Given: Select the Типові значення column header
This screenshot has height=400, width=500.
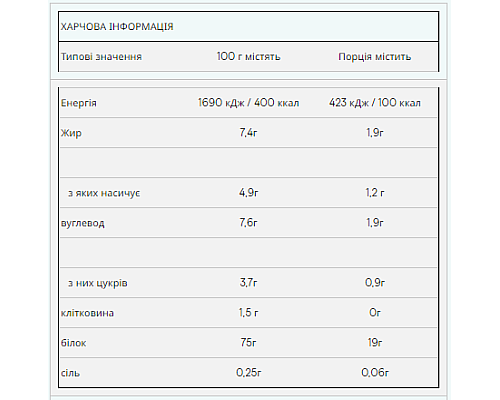Looking at the screenshot, I should tap(101, 57).
